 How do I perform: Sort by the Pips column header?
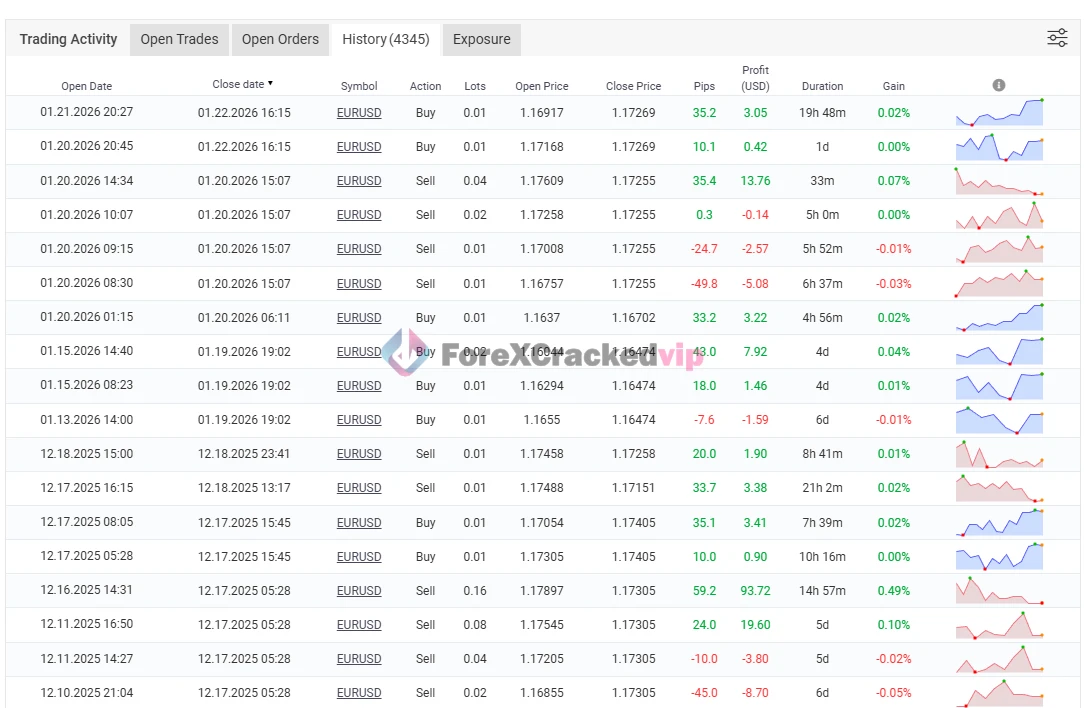704,86
